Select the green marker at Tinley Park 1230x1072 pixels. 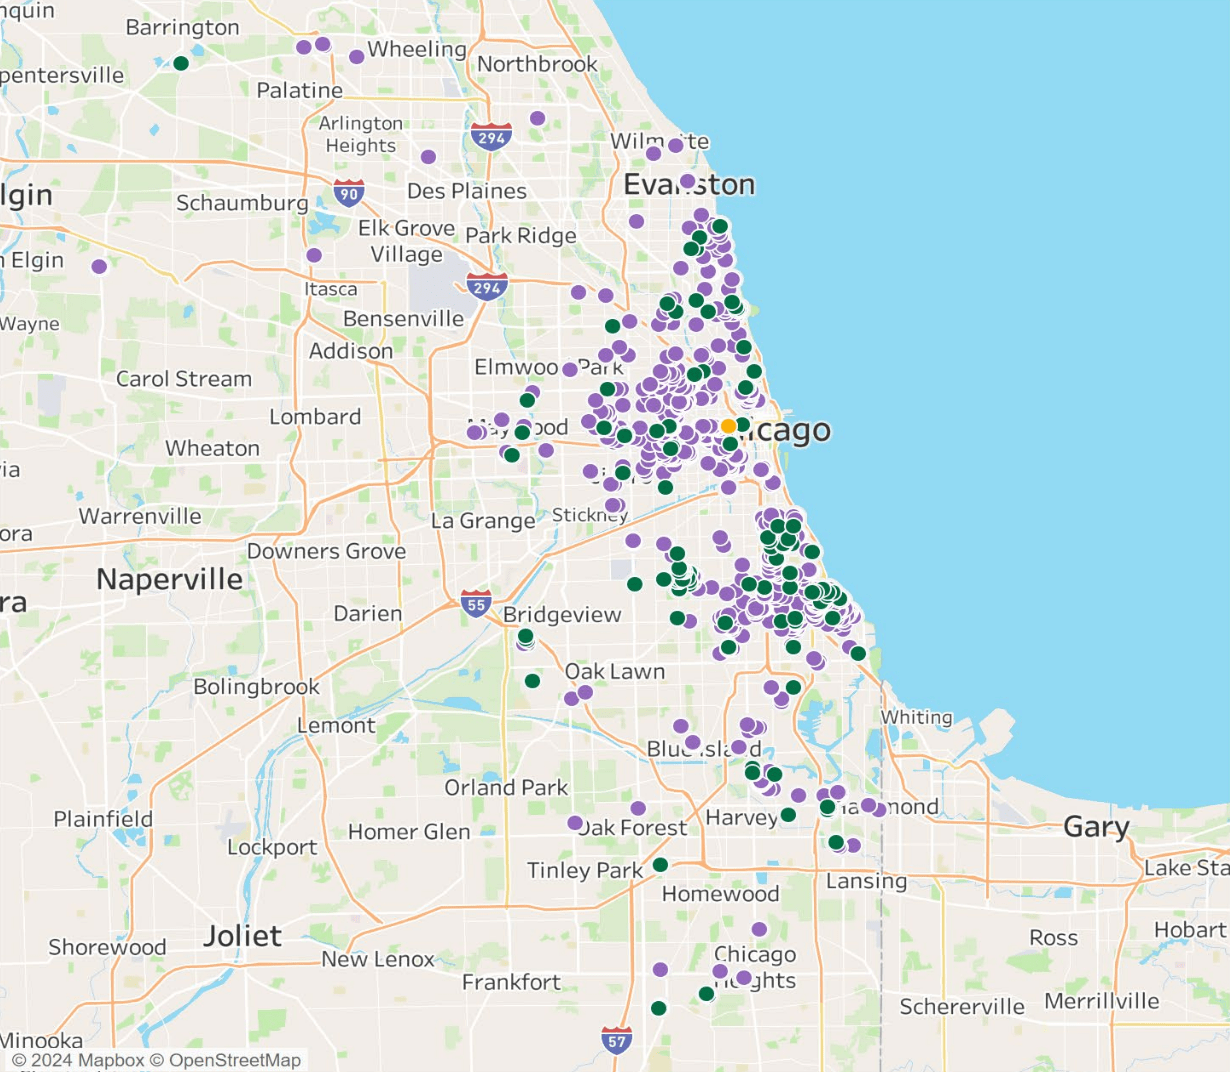click(x=660, y=865)
